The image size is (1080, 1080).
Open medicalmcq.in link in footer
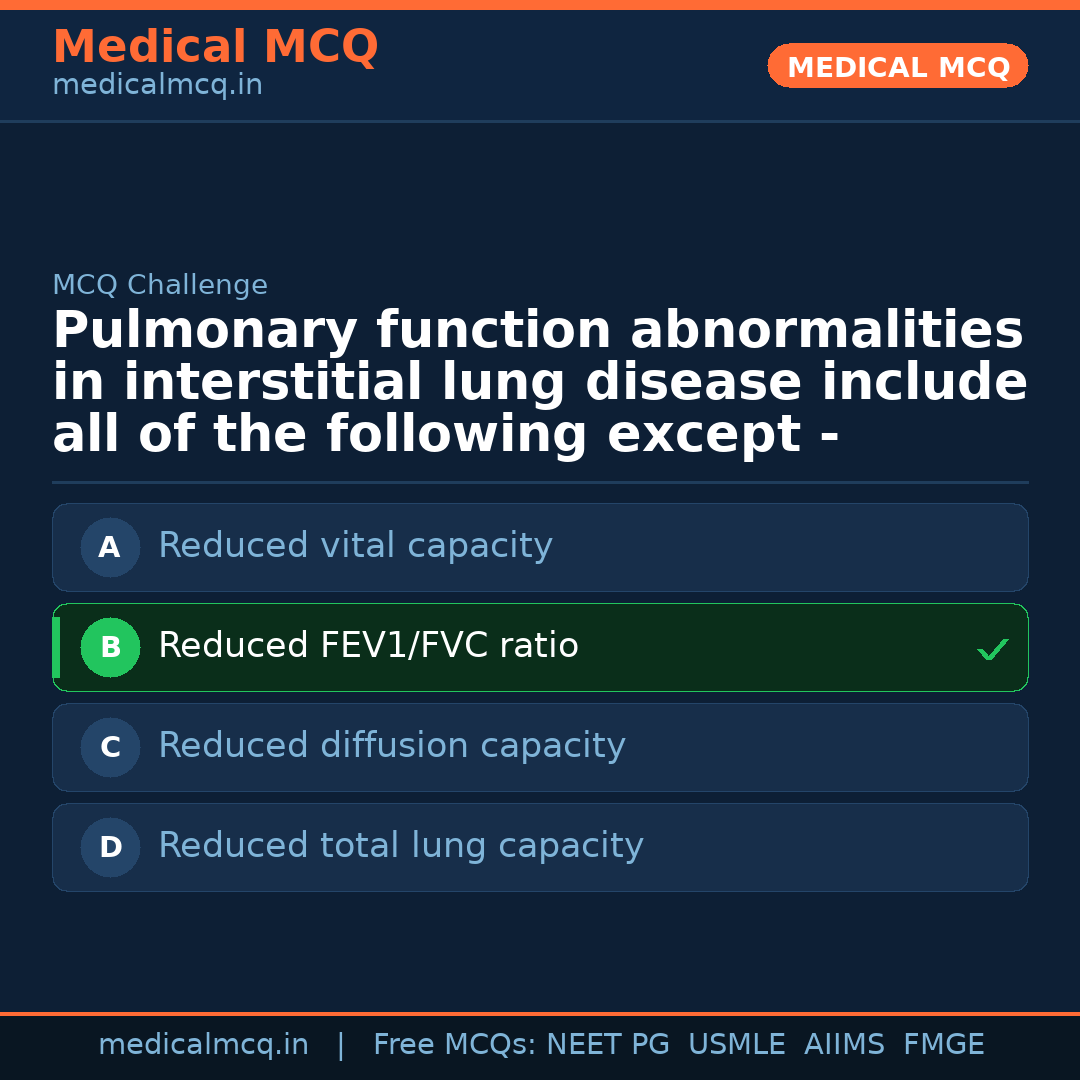coord(203,1045)
